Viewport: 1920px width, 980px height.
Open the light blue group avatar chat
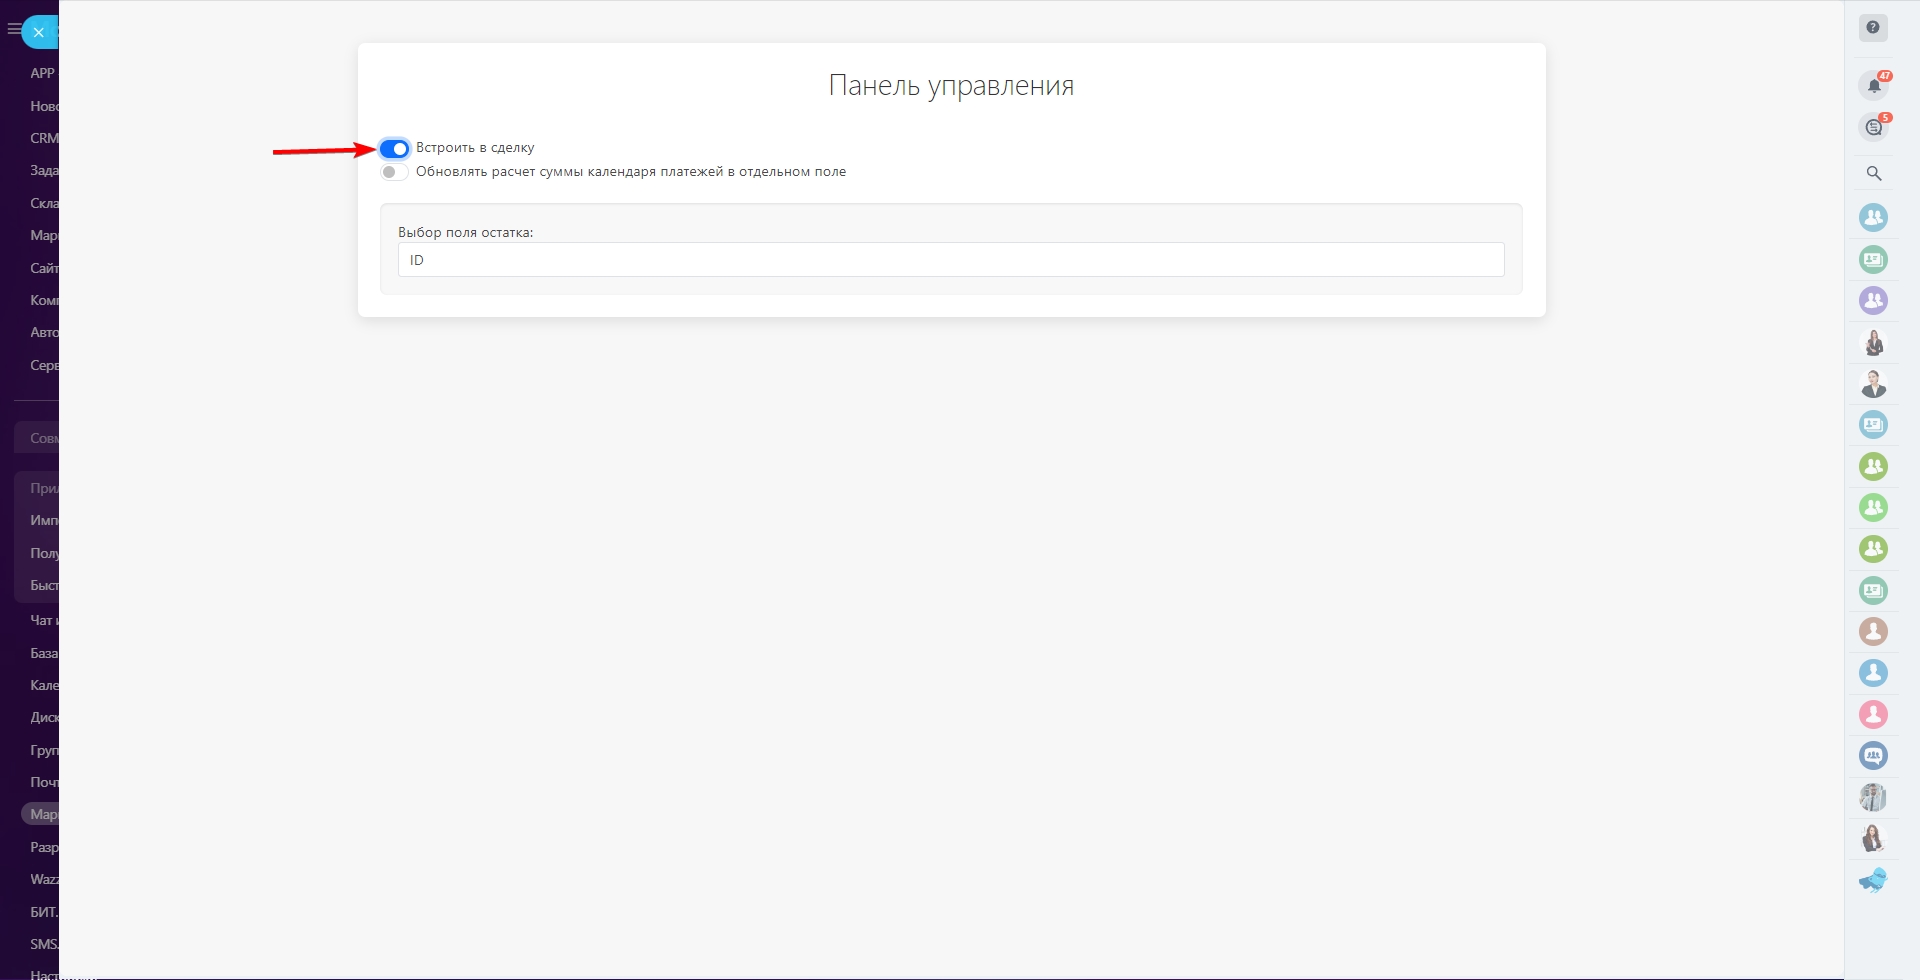[1873, 217]
